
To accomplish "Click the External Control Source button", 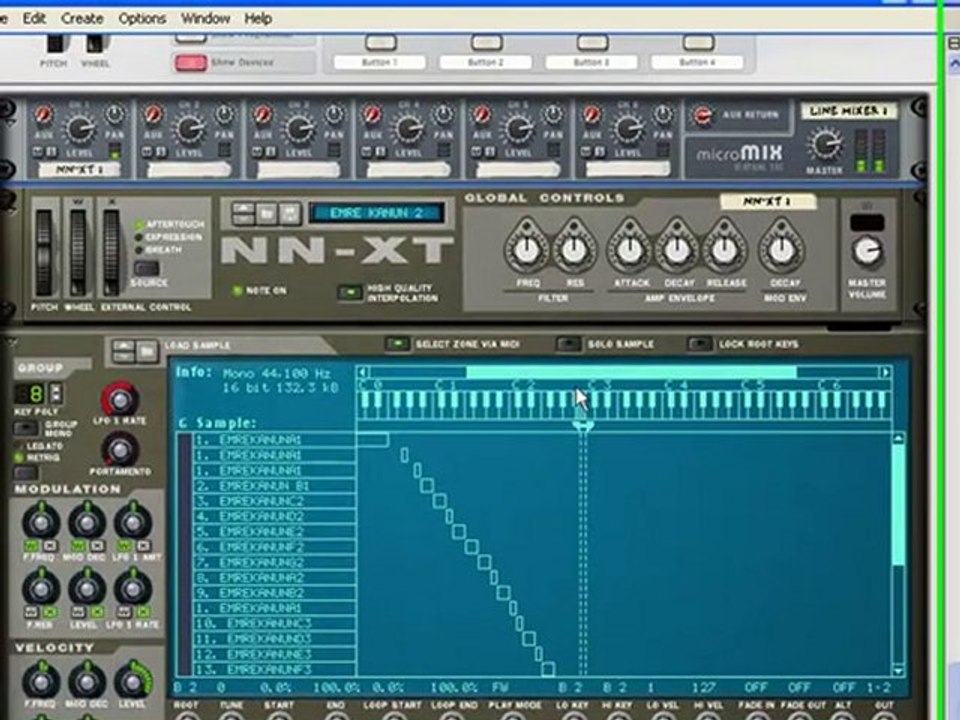I will 147,268.
